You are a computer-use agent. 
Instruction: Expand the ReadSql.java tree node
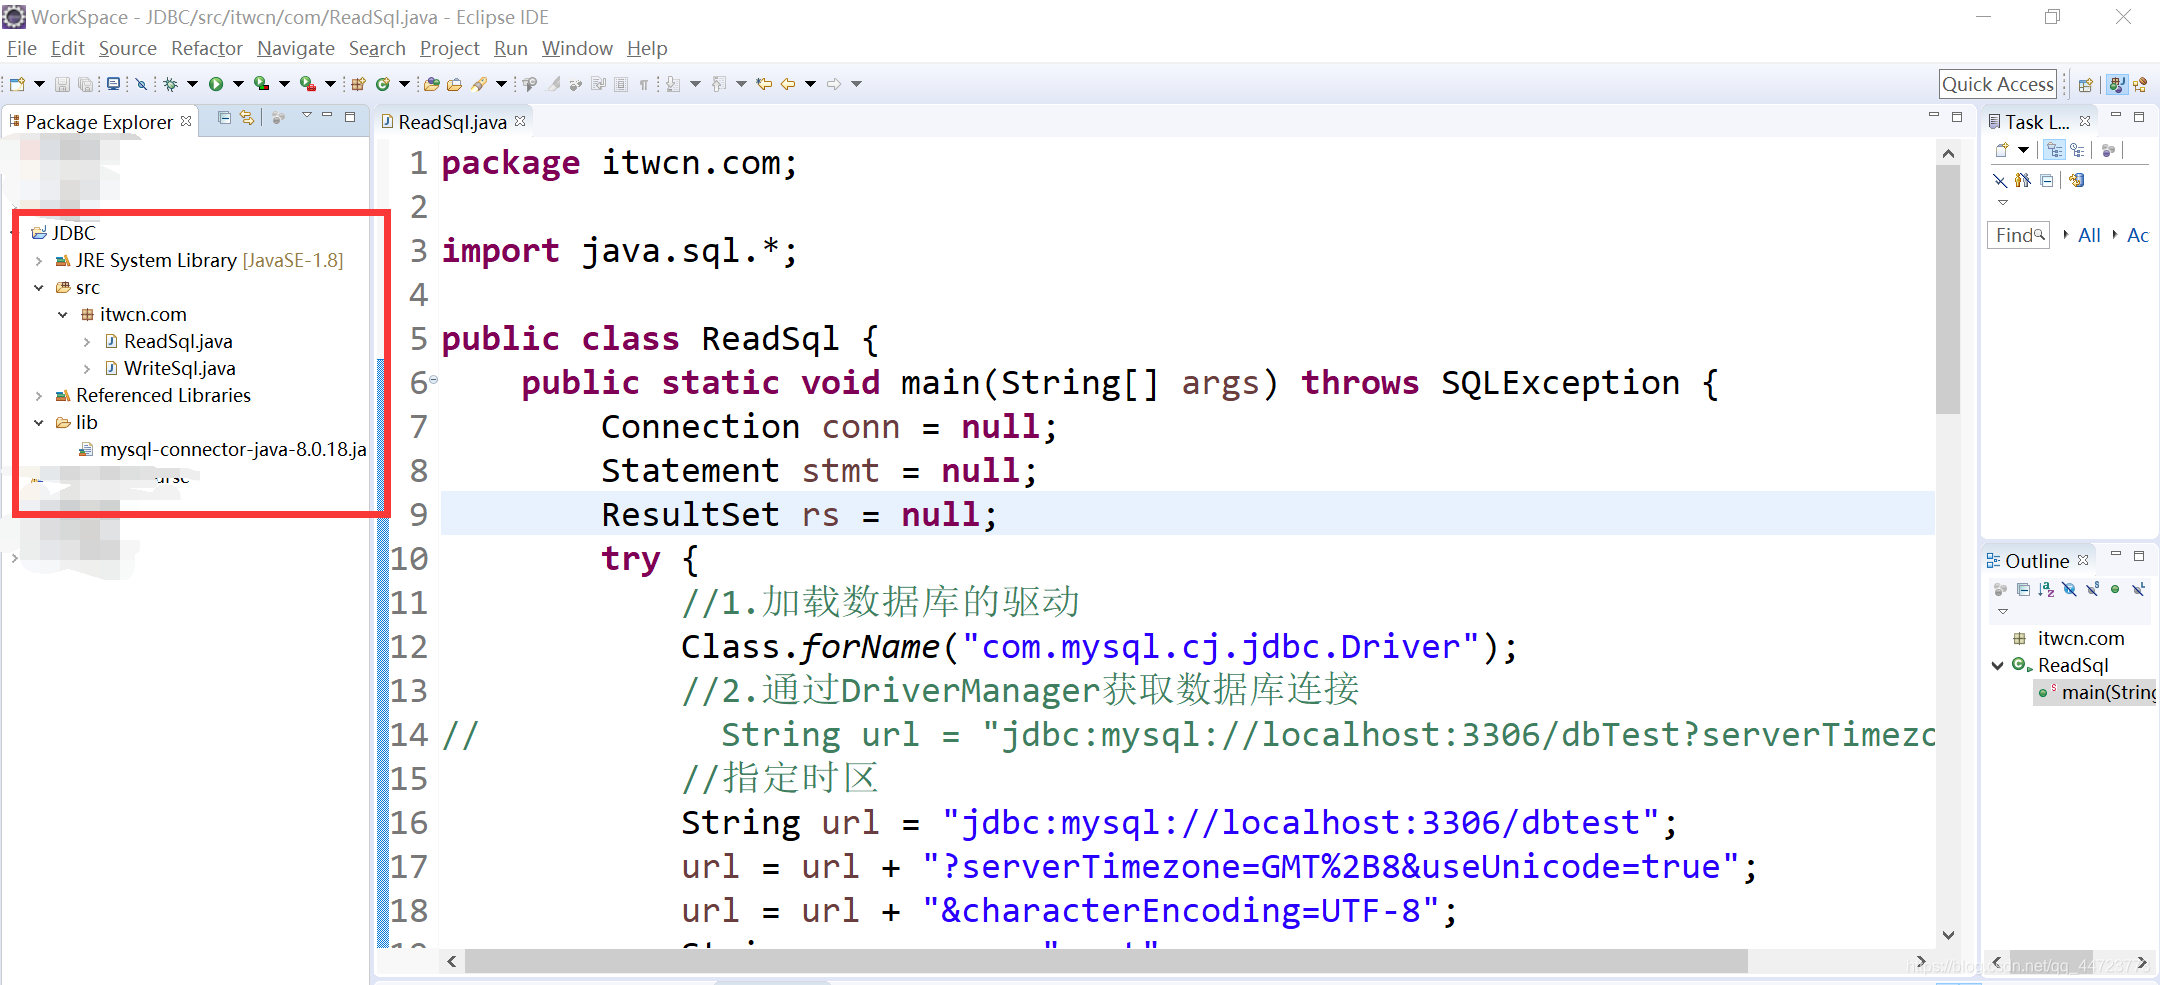pyautogui.click(x=86, y=342)
